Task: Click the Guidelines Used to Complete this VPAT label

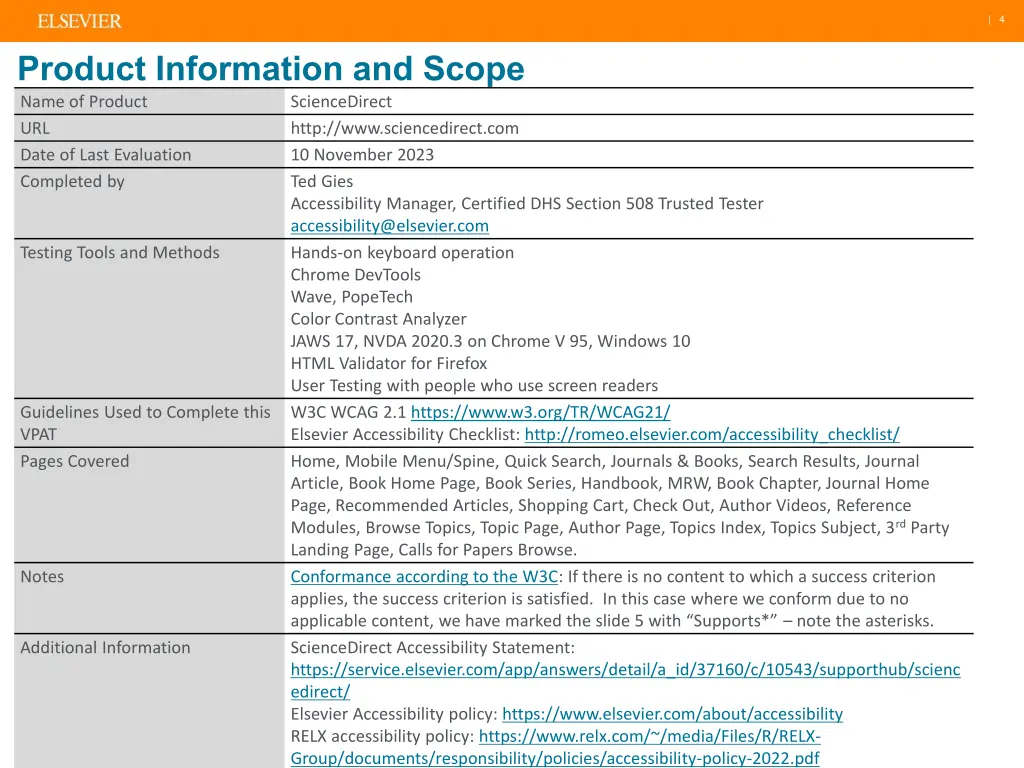Action: (145, 423)
